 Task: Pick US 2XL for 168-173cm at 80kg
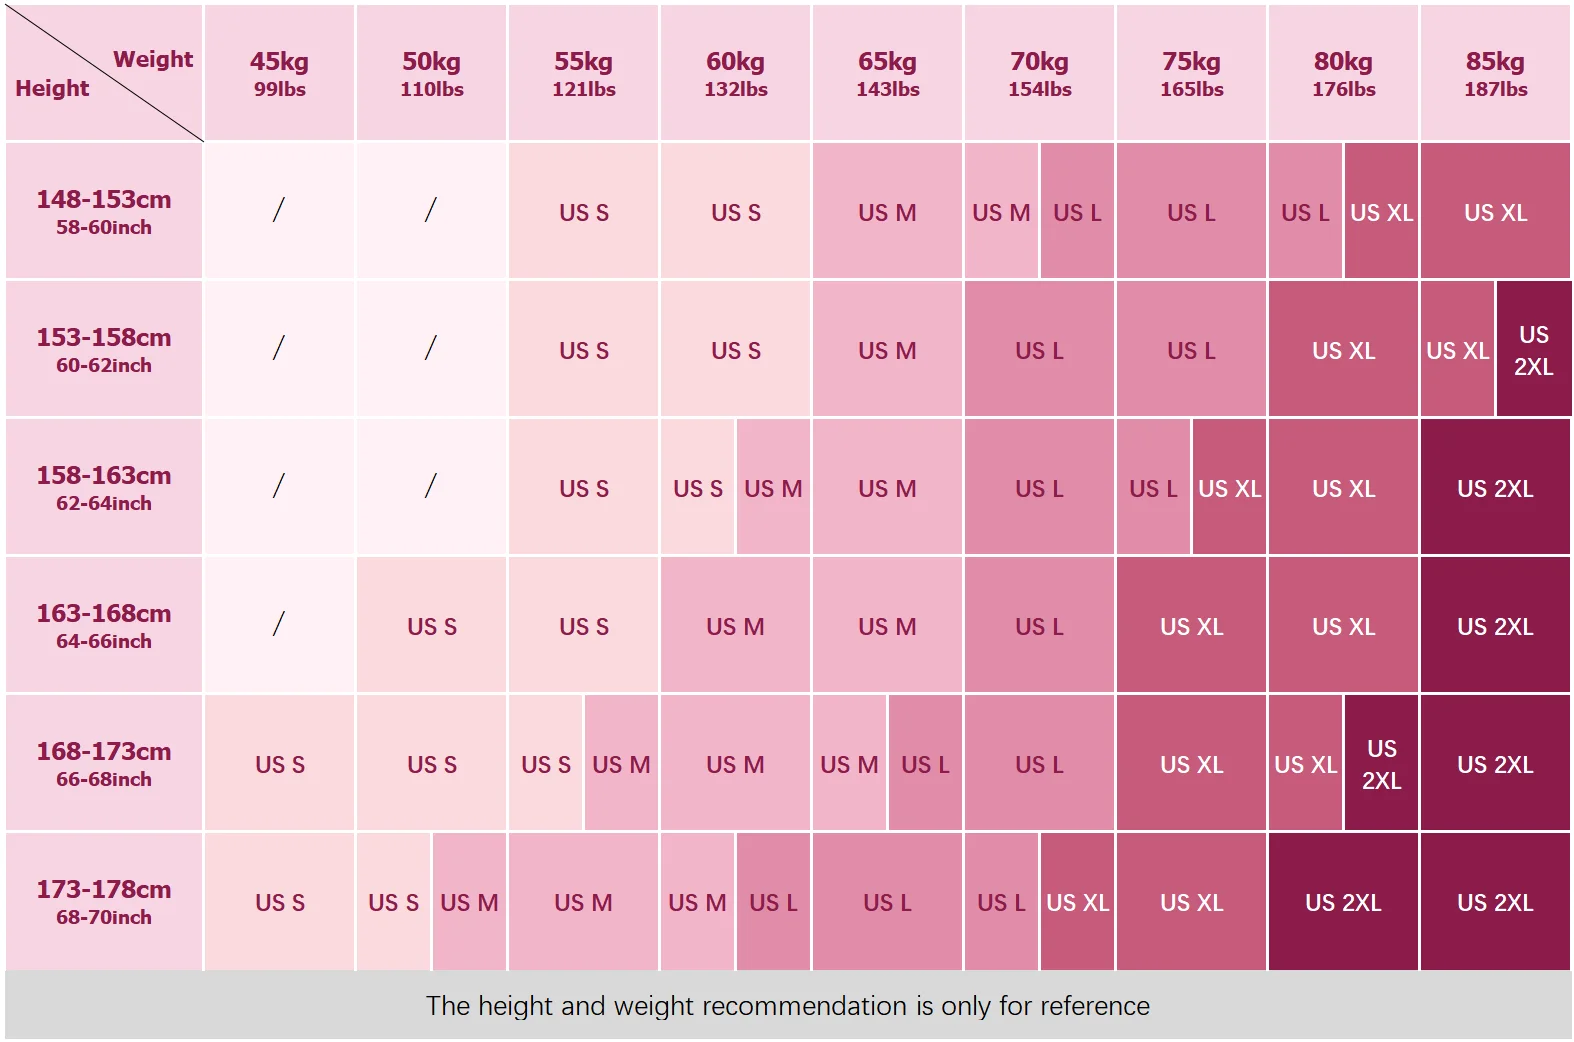pos(1381,764)
